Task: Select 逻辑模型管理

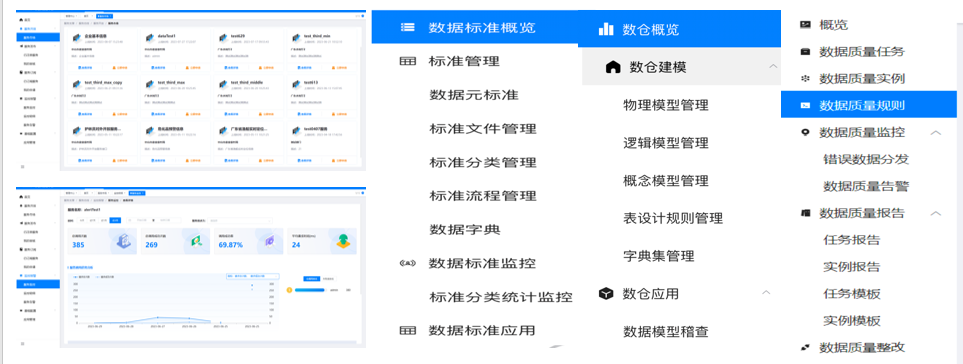Action: click(666, 143)
